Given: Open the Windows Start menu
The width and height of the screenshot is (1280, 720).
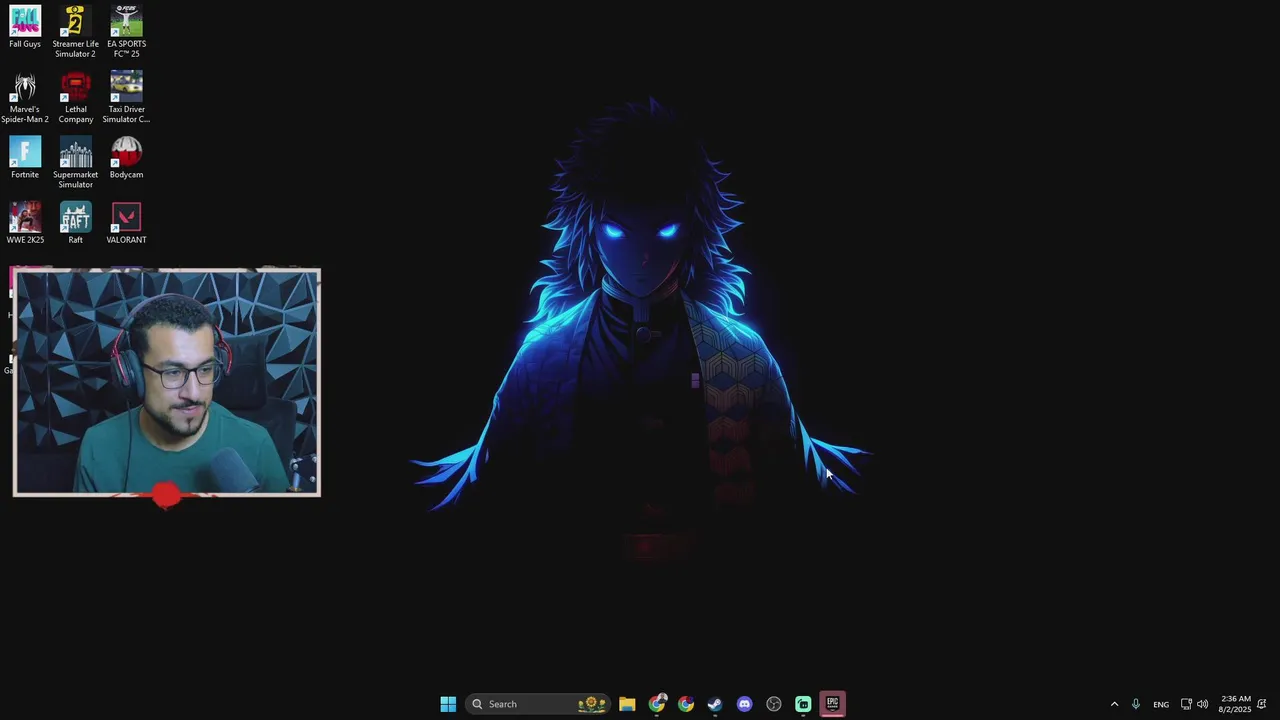Looking at the screenshot, I should [448, 704].
